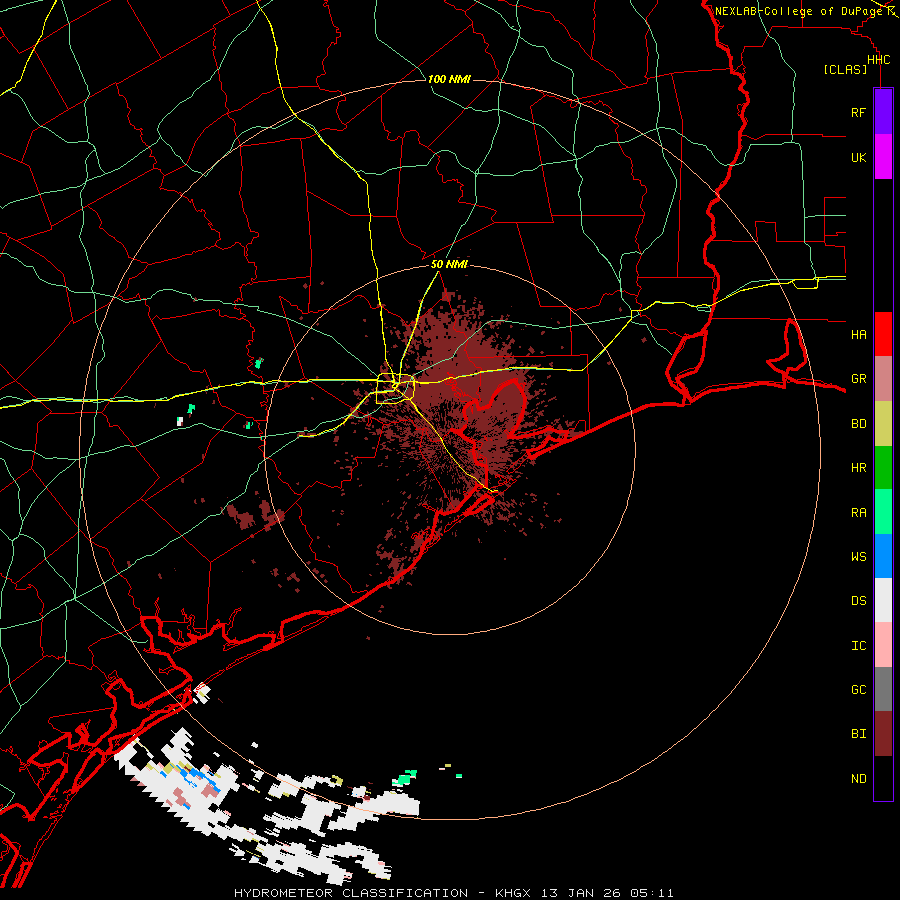Click the RF legend label
Viewport: 900px width, 900px height.
(x=858, y=112)
